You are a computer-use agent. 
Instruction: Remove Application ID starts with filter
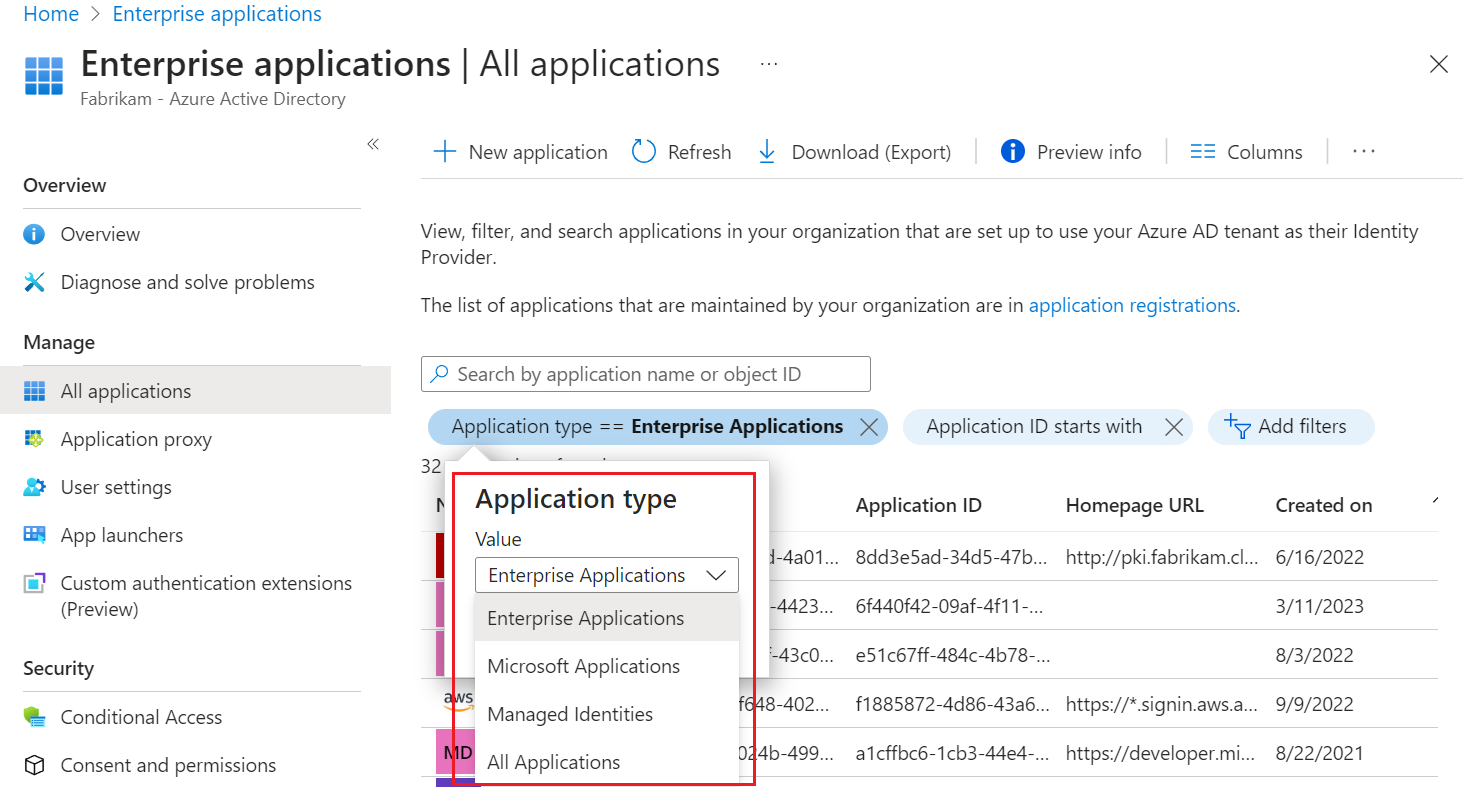pos(1174,427)
